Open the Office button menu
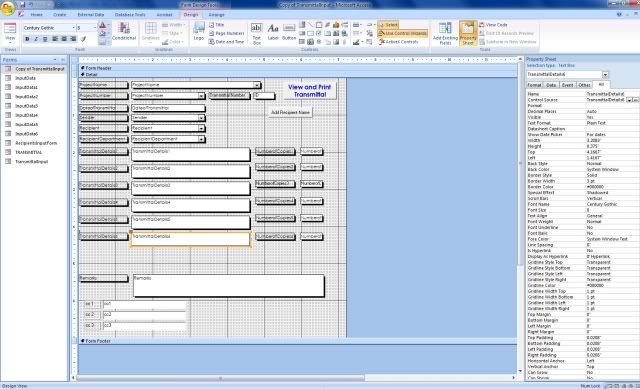 click(x=7, y=8)
